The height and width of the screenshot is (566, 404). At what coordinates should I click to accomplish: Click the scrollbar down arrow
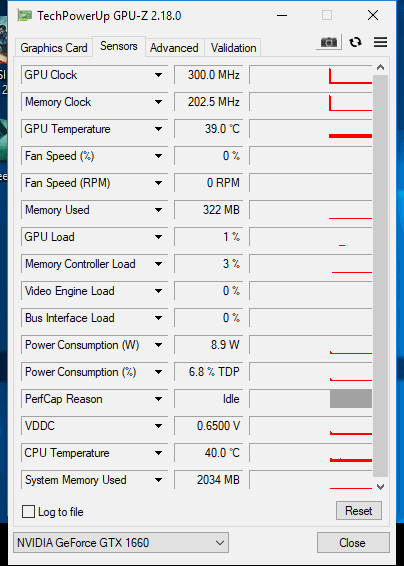coord(380,487)
